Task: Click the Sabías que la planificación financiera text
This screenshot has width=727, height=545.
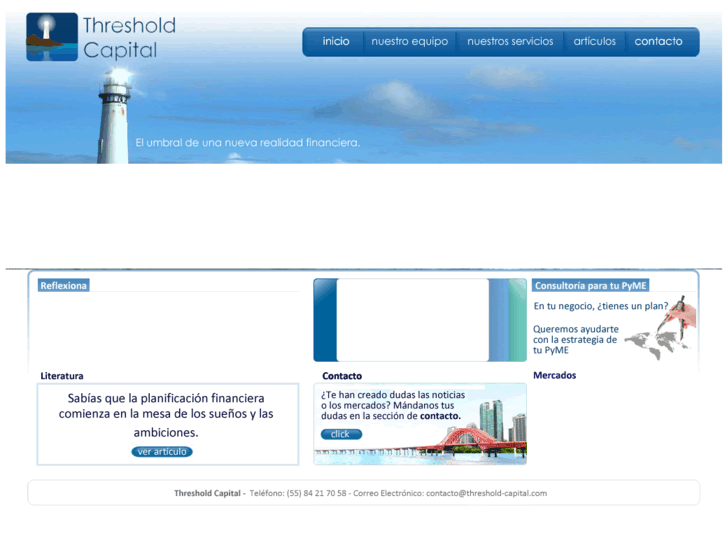Action: [x=166, y=415]
